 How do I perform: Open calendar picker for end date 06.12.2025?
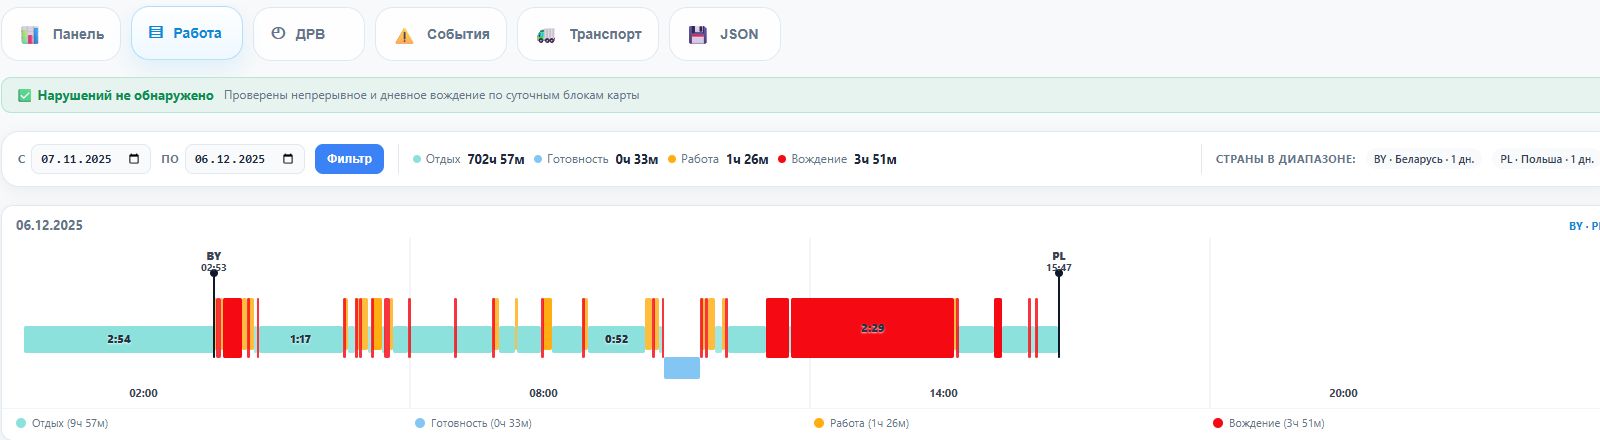click(288, 159)
